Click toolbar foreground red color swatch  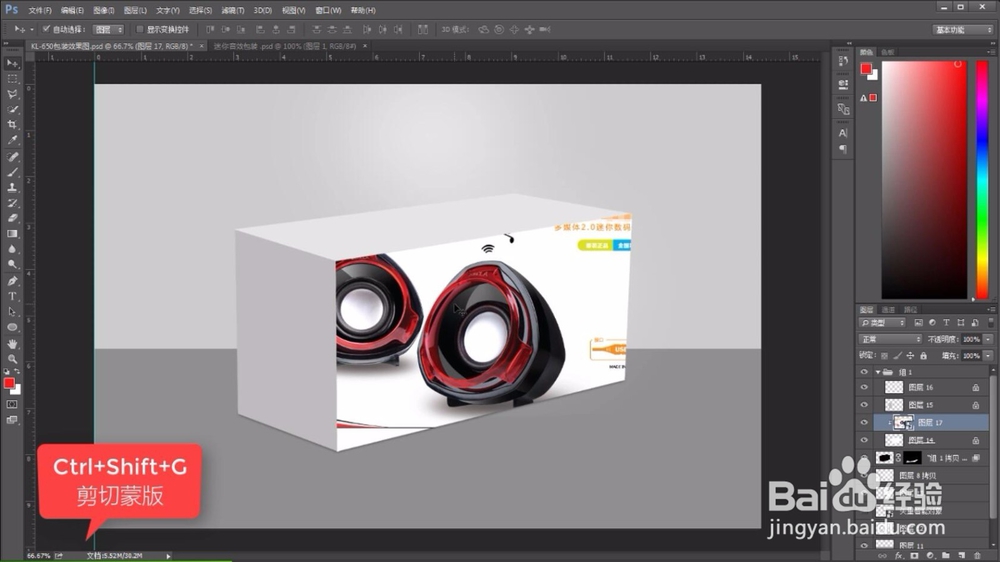click(9, 383)
